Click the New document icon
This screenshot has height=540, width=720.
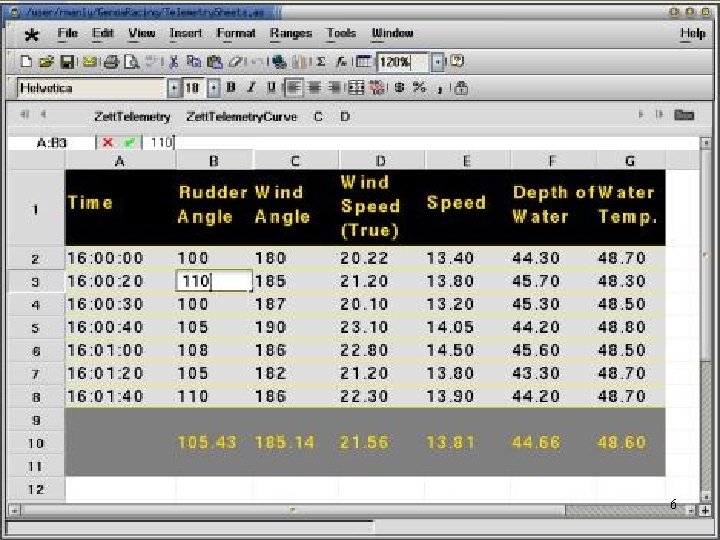tap(26, 62)
